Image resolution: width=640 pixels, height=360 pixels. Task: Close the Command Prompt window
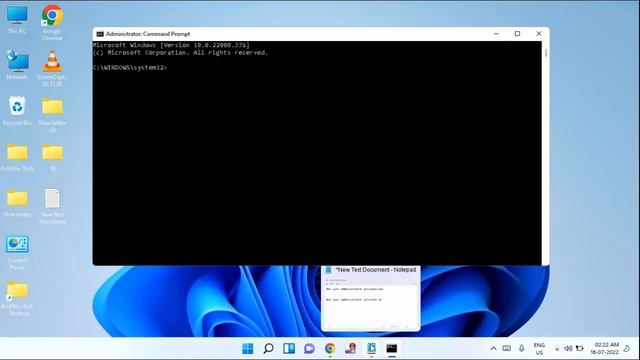[x=539, y=34]
